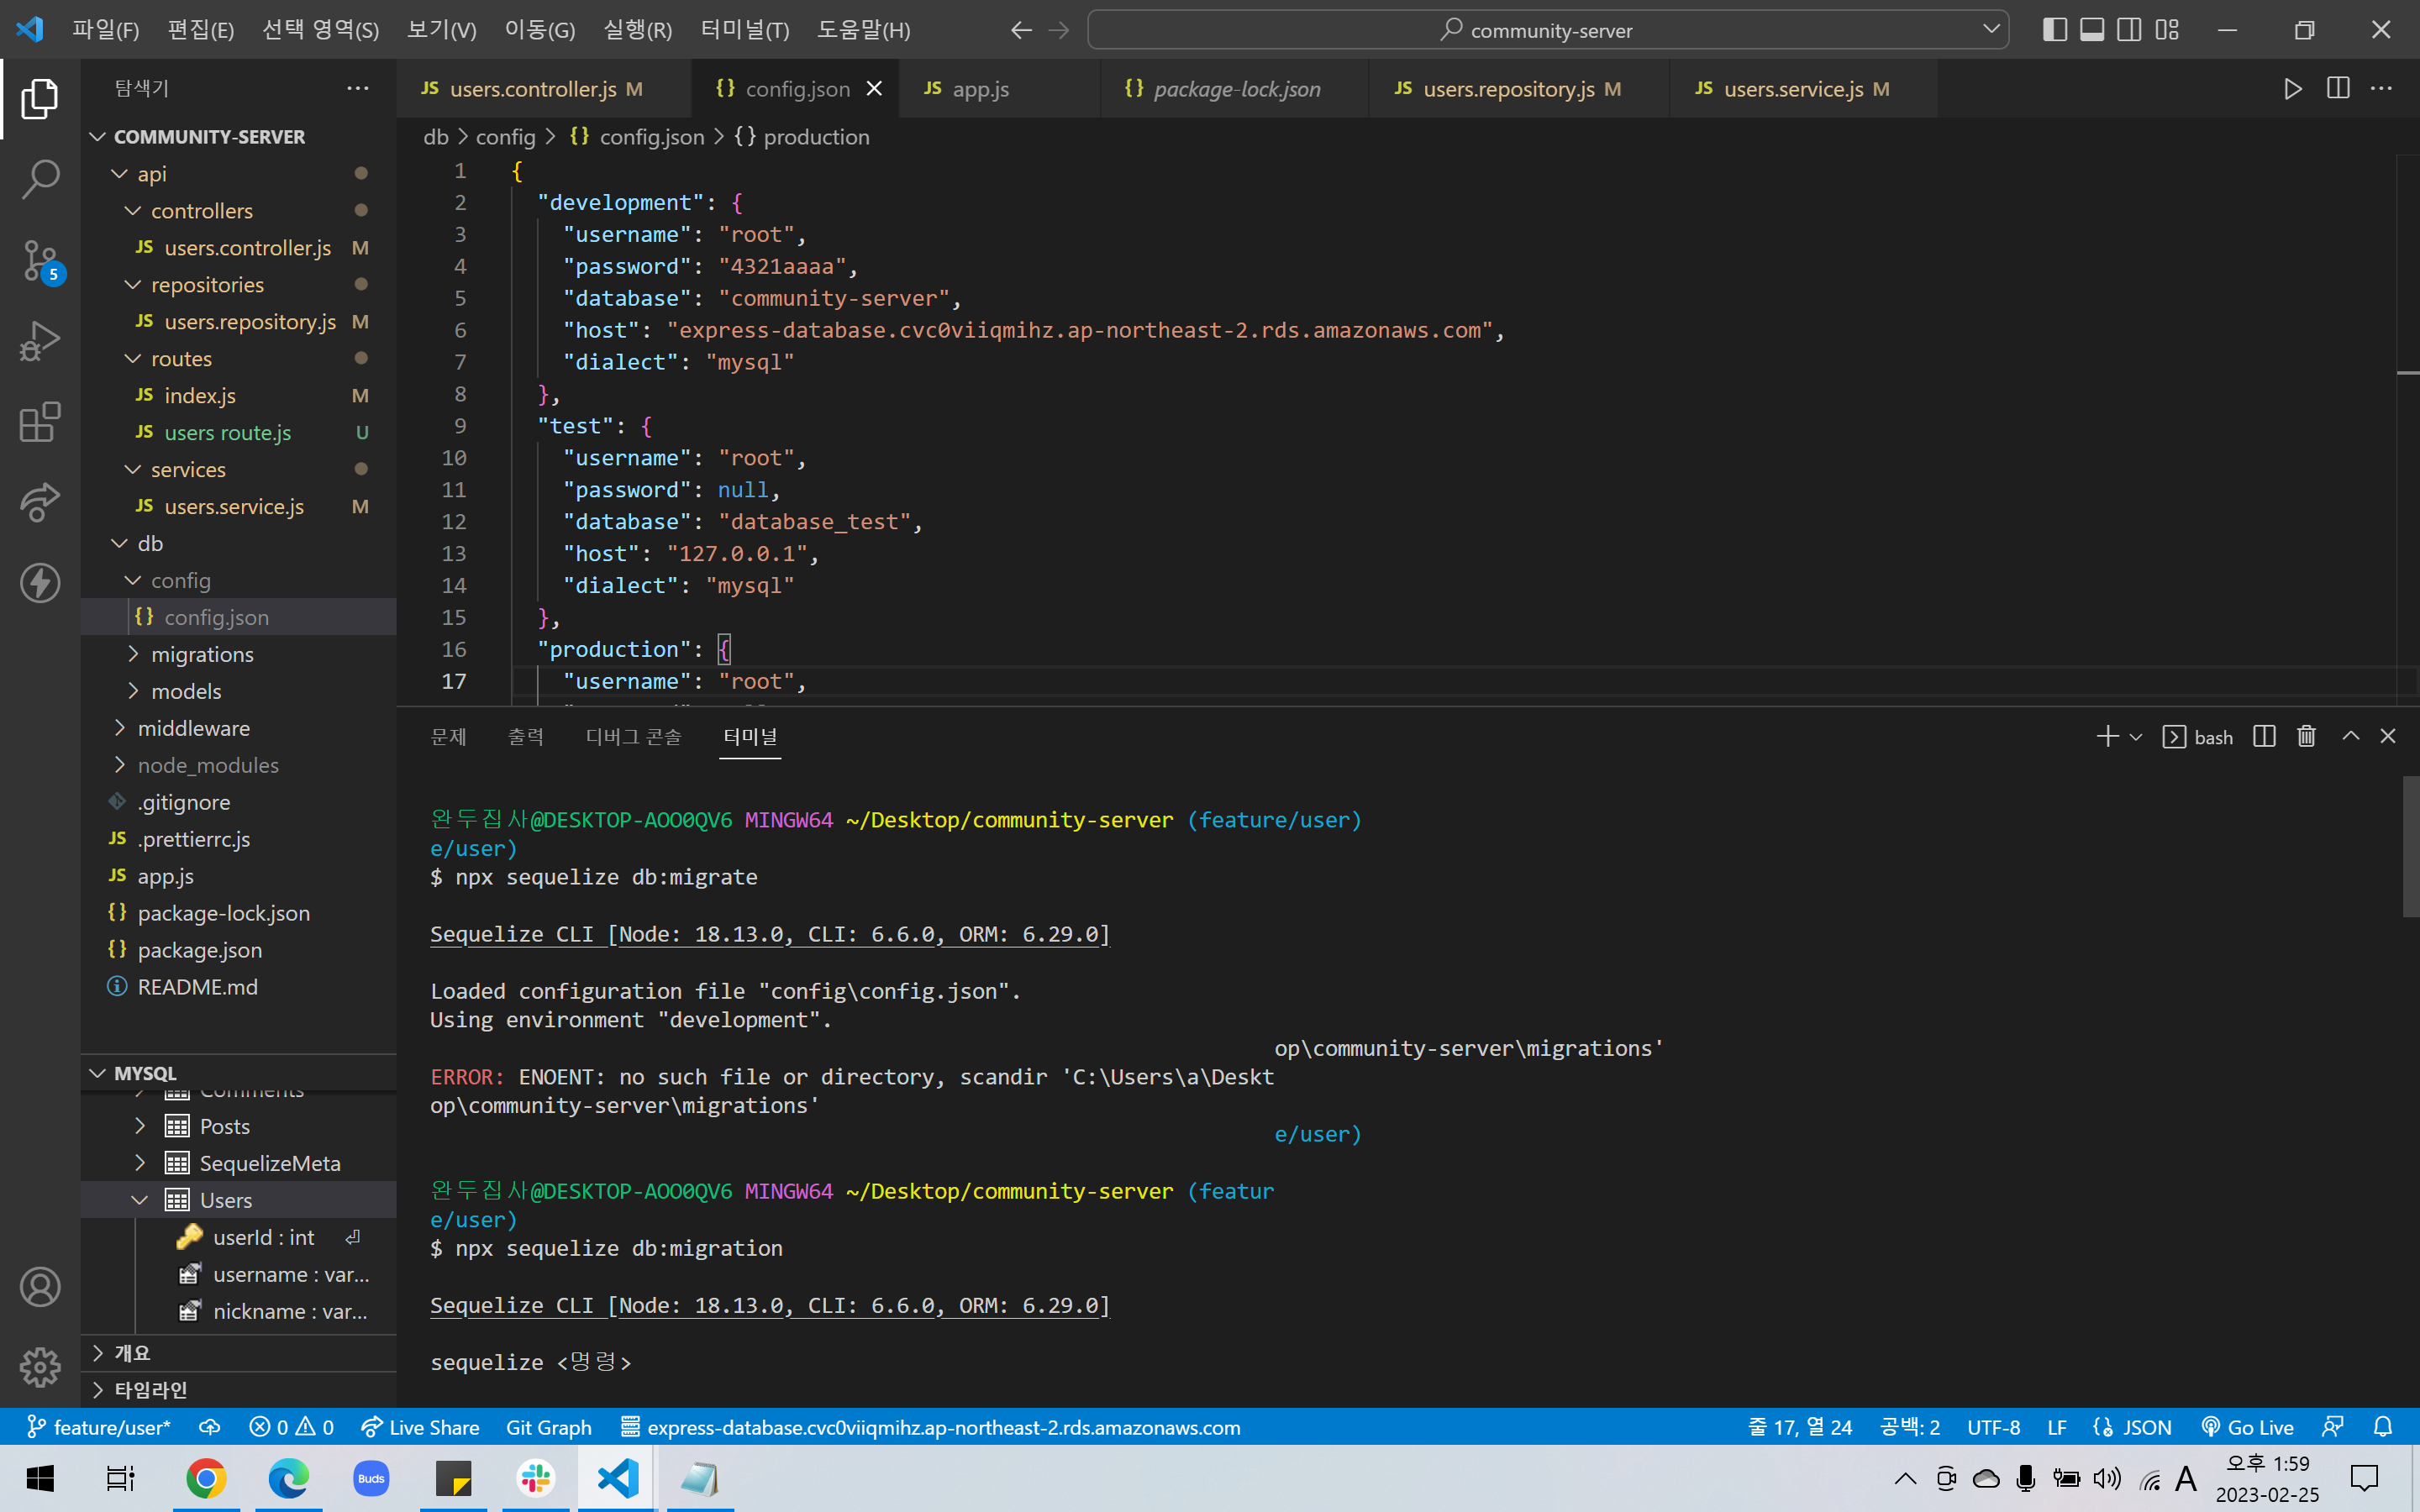Kill terminal with trash icon
The image size is (2420, 1512).
point(2306,737)
